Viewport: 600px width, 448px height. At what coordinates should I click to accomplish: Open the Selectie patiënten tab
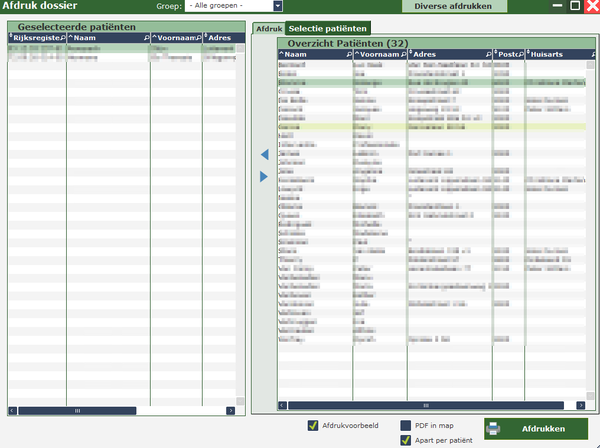(x=327, y=28)
